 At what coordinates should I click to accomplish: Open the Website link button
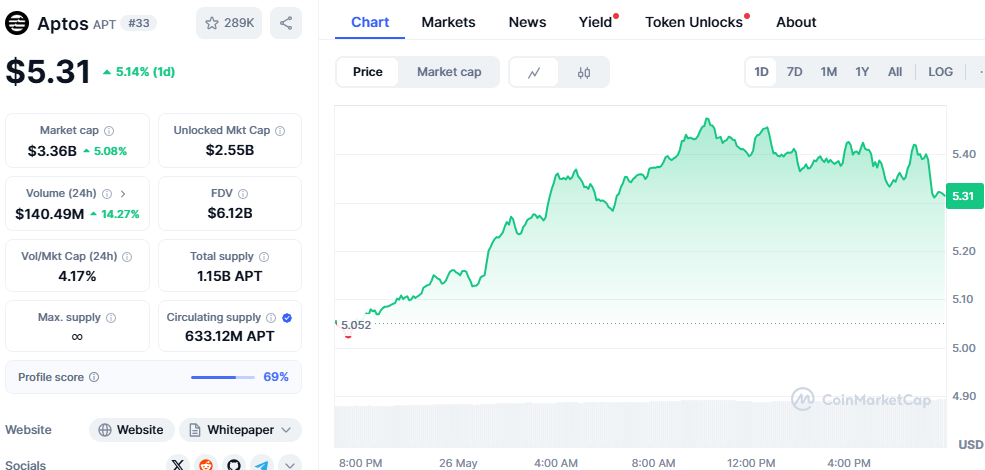click(x=132, y=430)
